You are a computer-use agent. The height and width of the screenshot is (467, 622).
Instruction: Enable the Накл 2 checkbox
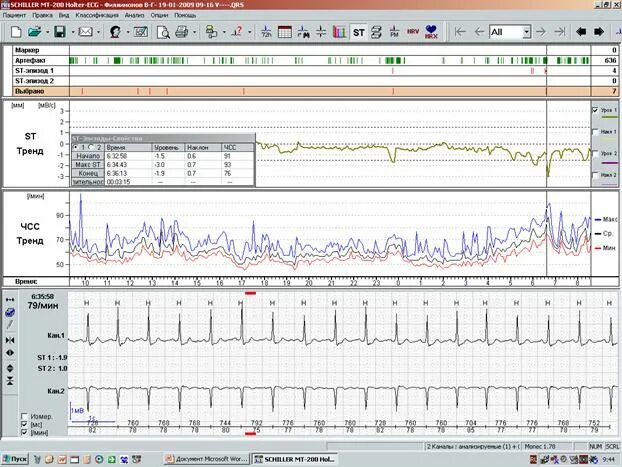point(595,175)
